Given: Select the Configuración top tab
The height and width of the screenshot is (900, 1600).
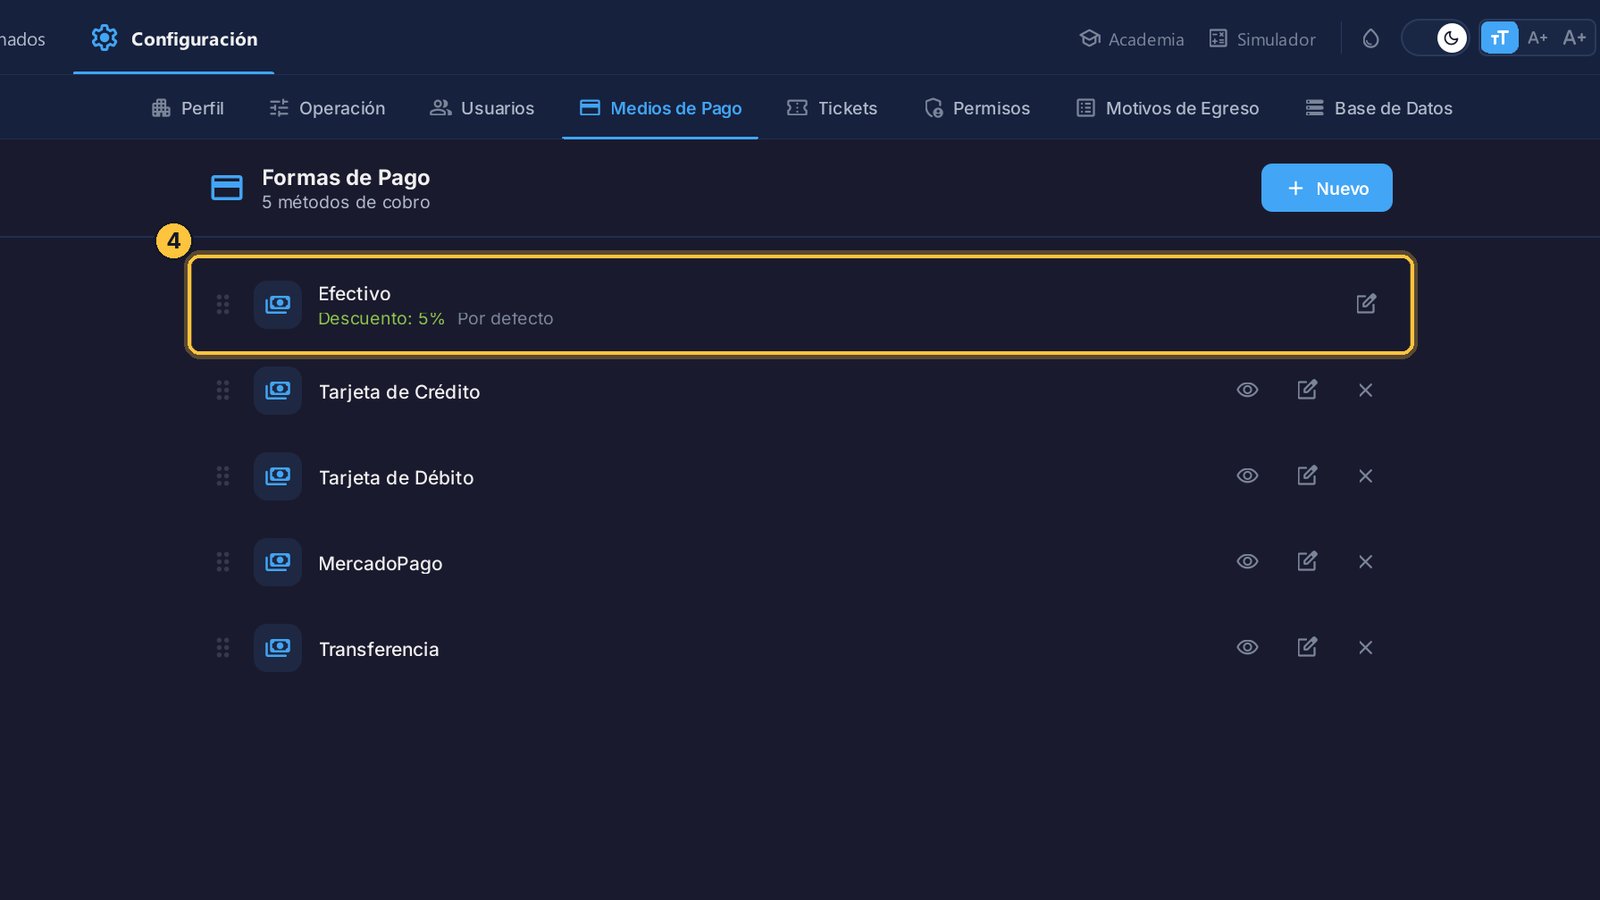Looking at the screenshot, I should 174,39.
